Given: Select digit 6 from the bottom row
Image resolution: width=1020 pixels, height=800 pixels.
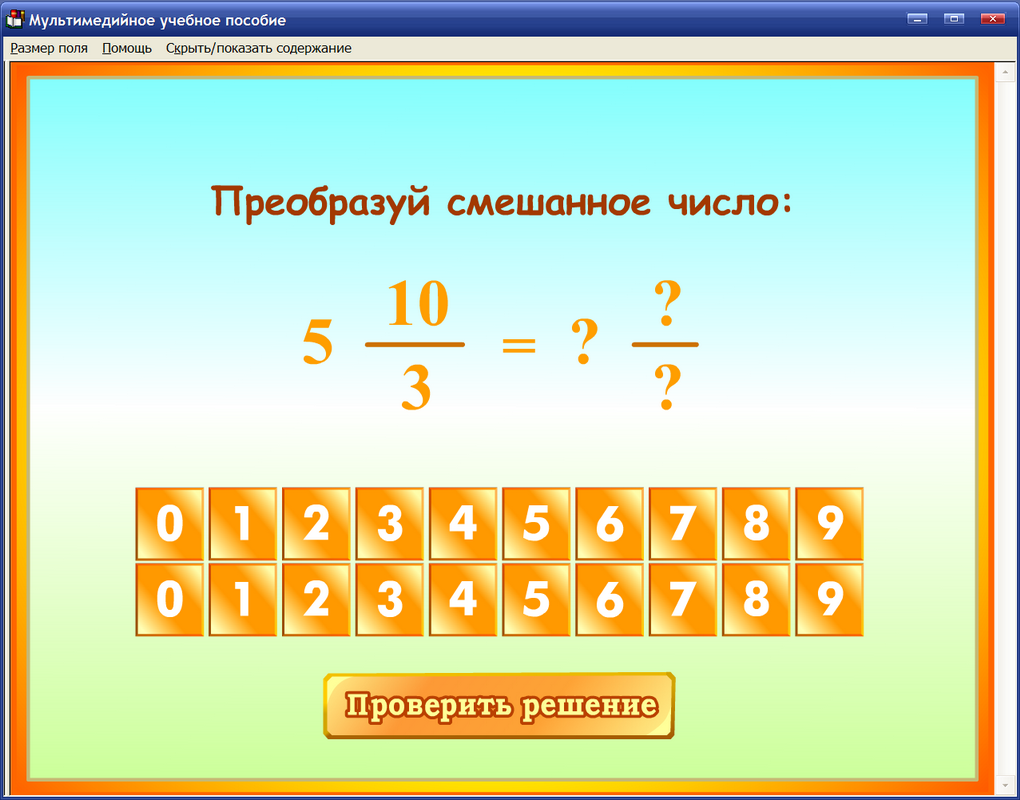Looking at the screenshot, I should click(x=609, y=600).
